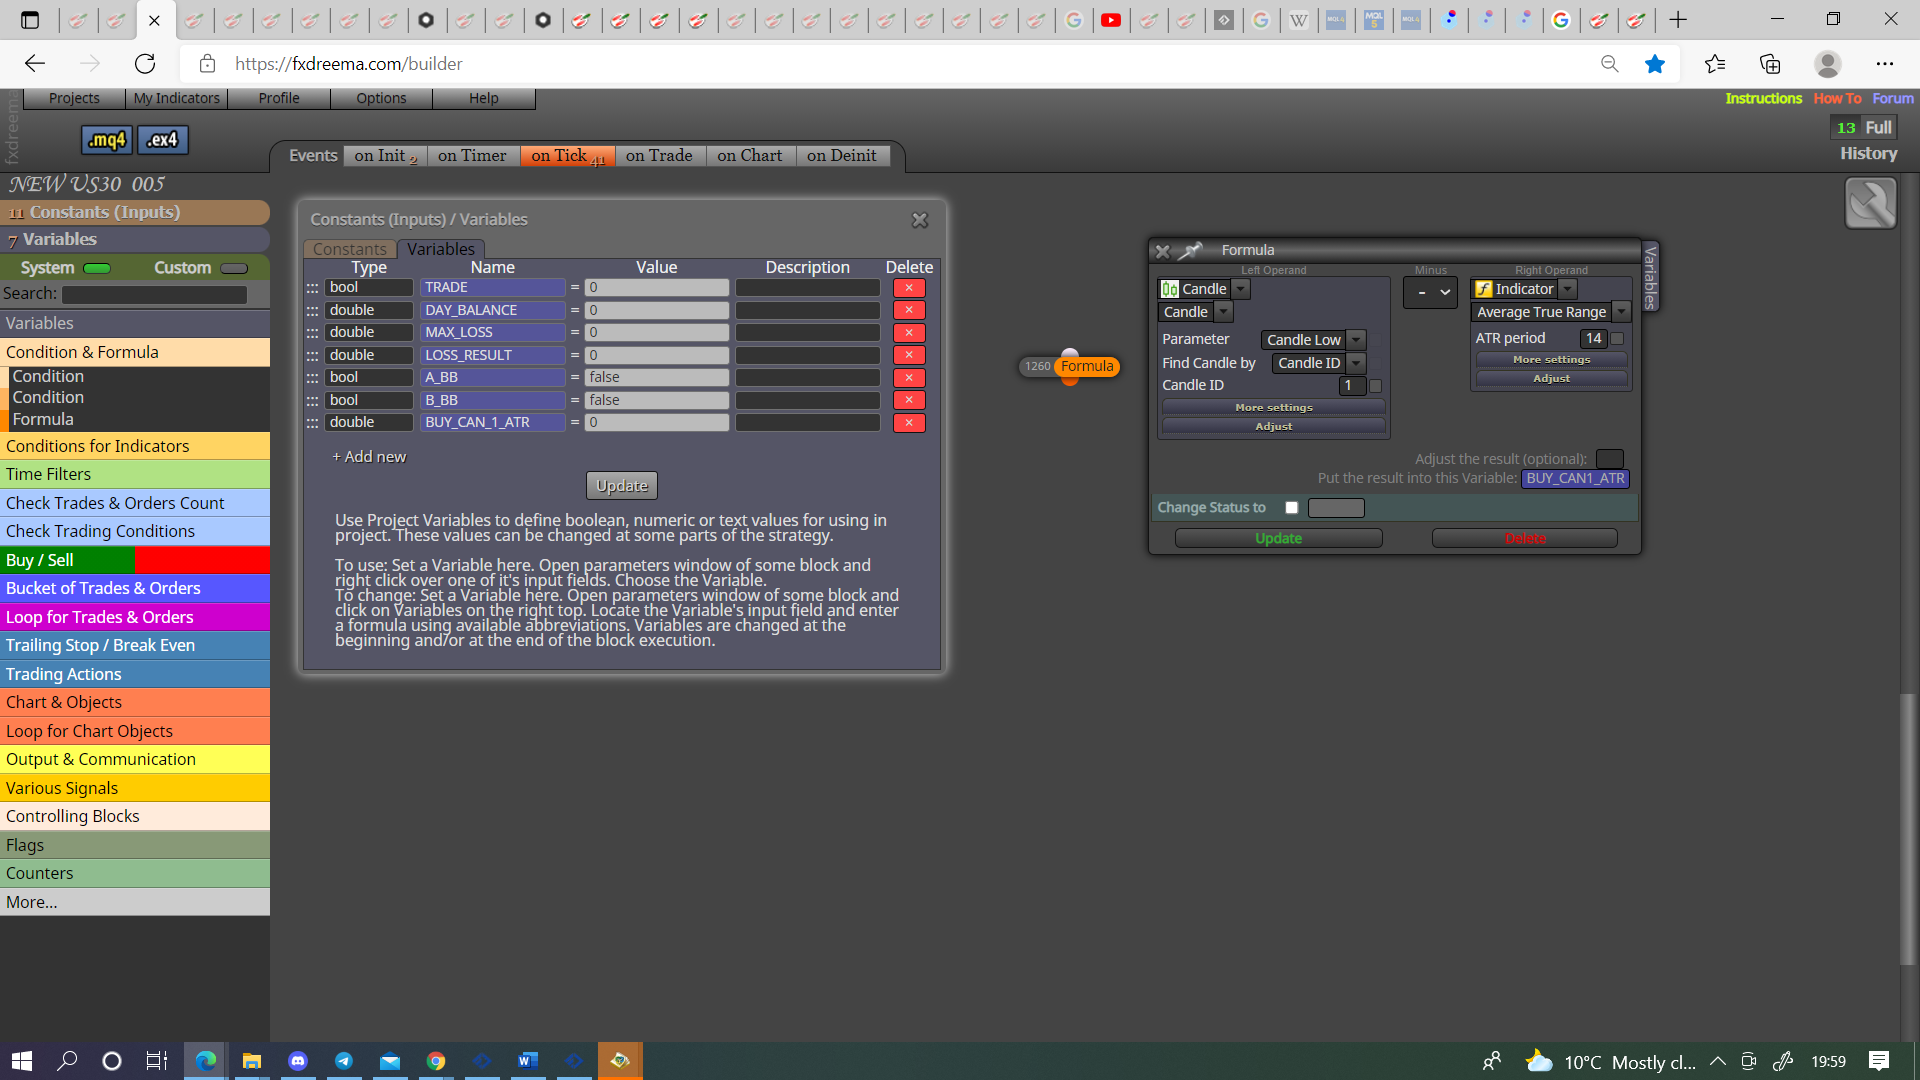Image resolution: width=1920 pixels, height=1080 pixels.
Task: Open the Candle subtype dropdown
Action: point(1224,312)
